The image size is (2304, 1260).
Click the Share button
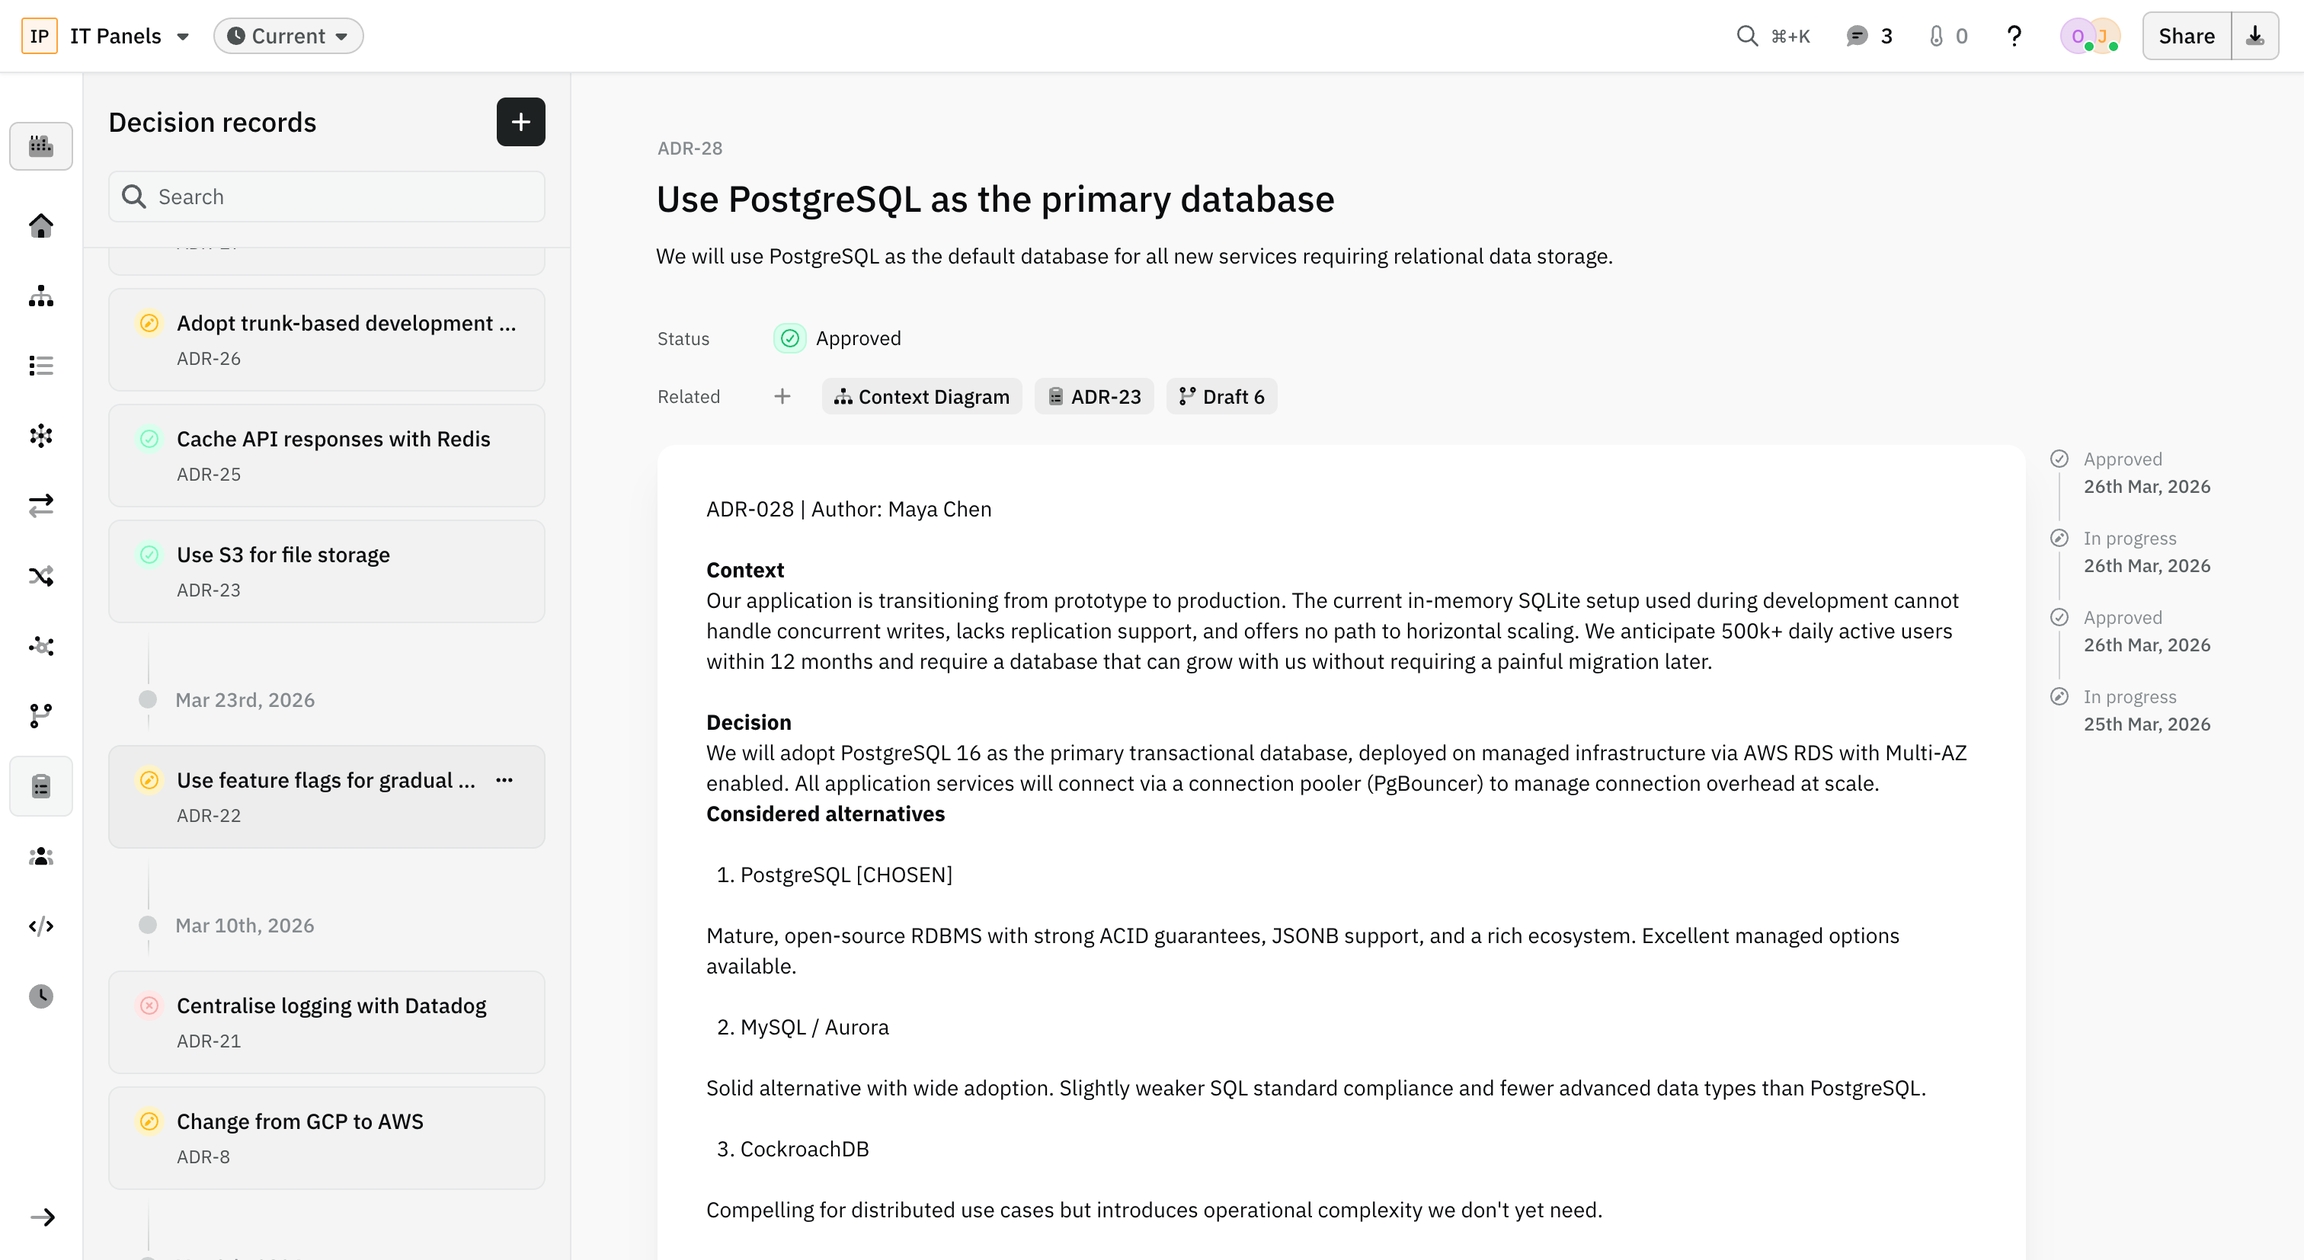pyautogui.click(x=2186, y=36)
